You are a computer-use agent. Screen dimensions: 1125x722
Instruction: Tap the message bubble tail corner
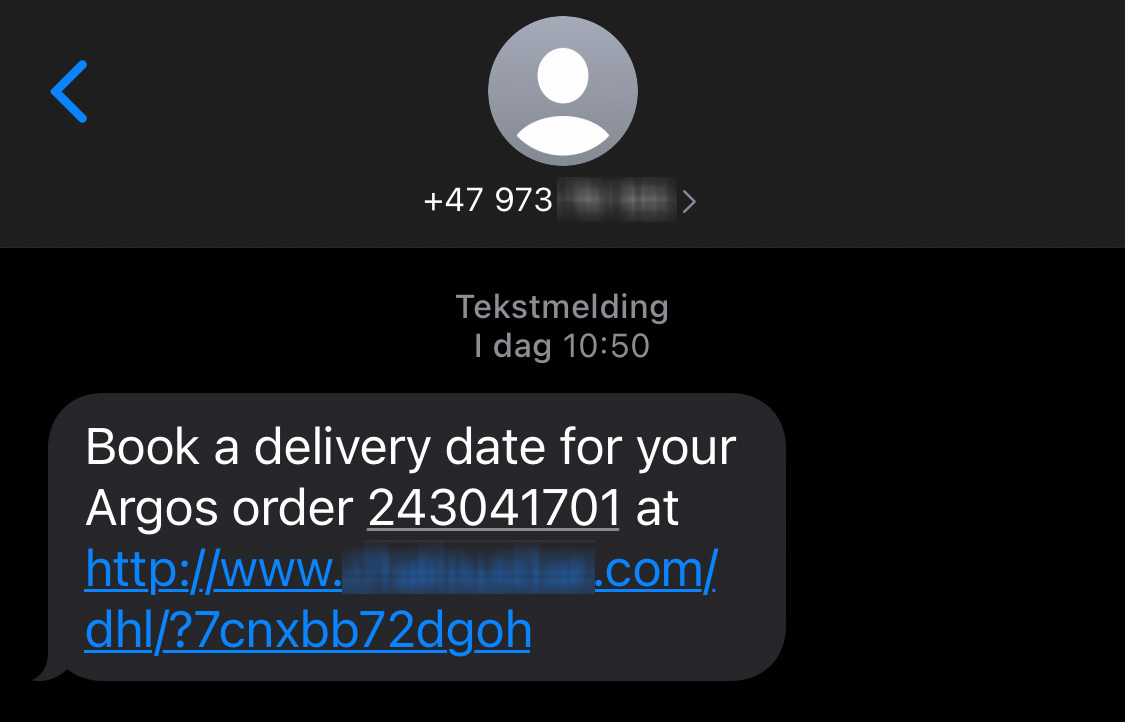pyautogui.click(x=50, y=670)
